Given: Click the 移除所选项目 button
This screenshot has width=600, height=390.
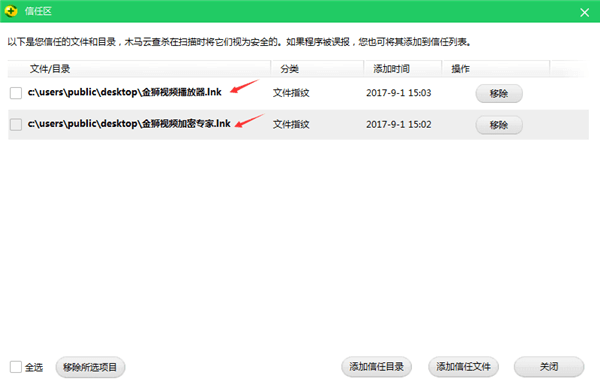Looking at the screenshot, I should [x=90, y=367].
